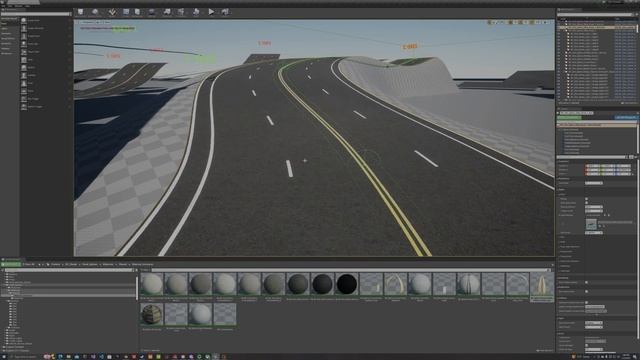
Task: Open the File menu
Action: click(3, 6)
